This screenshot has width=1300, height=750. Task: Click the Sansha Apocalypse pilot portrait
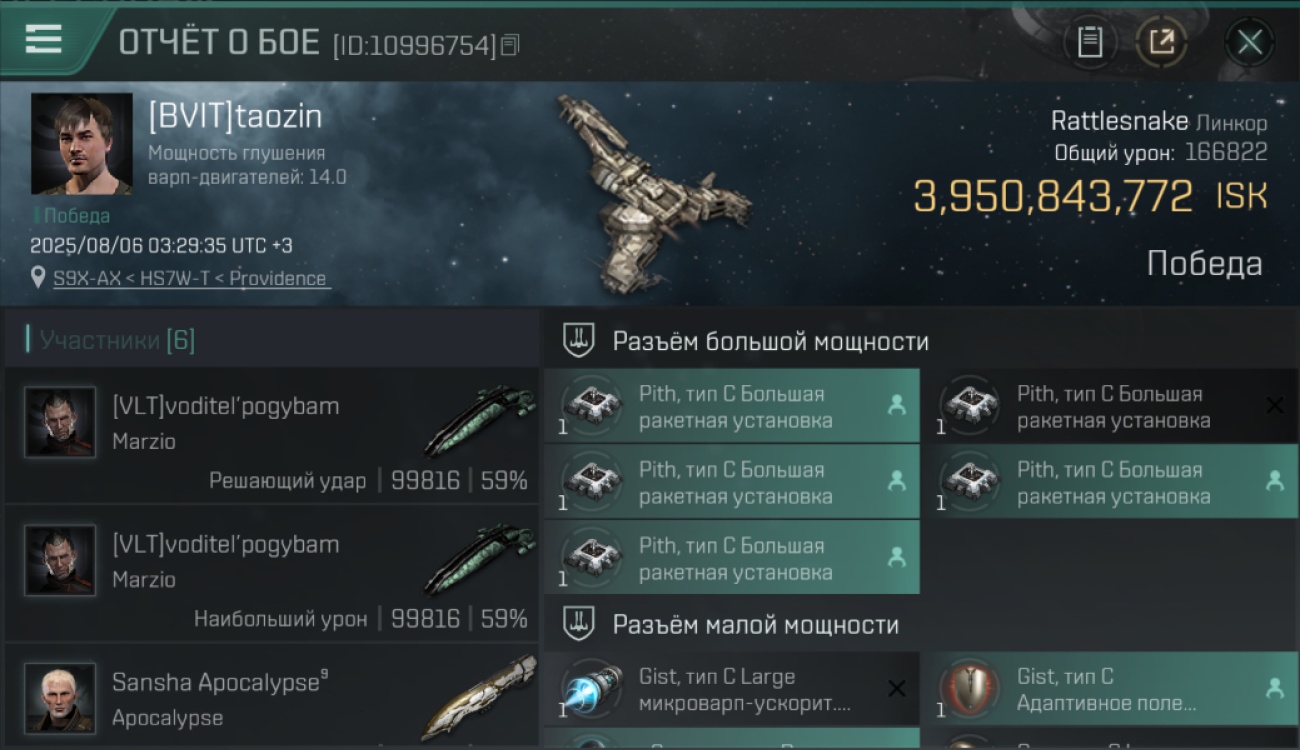click(60, 698)
